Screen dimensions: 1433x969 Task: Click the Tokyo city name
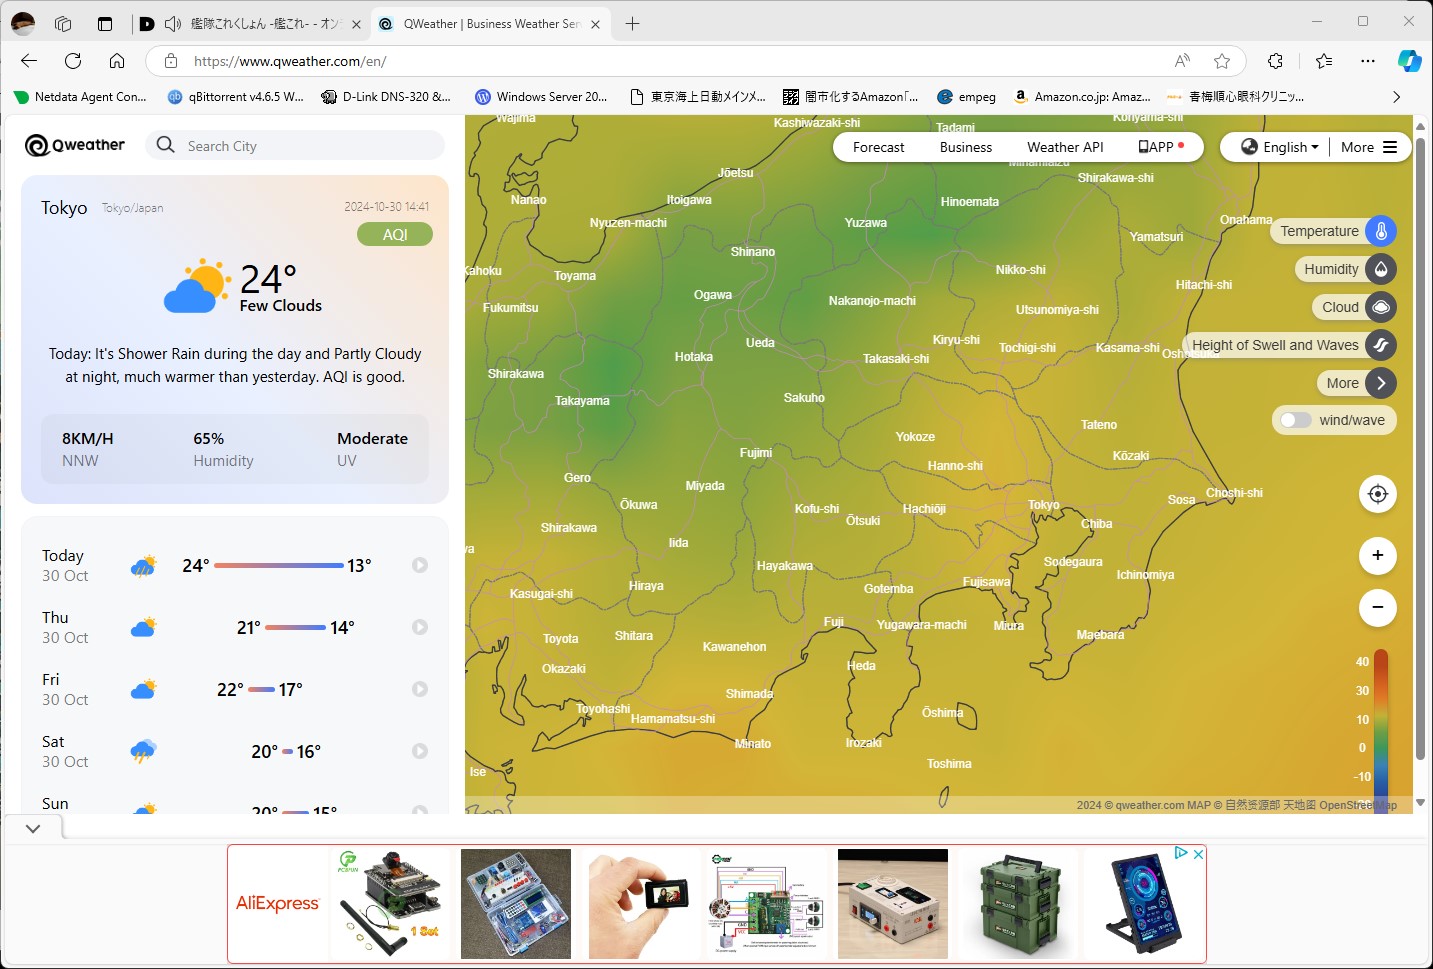pos(64,208)
